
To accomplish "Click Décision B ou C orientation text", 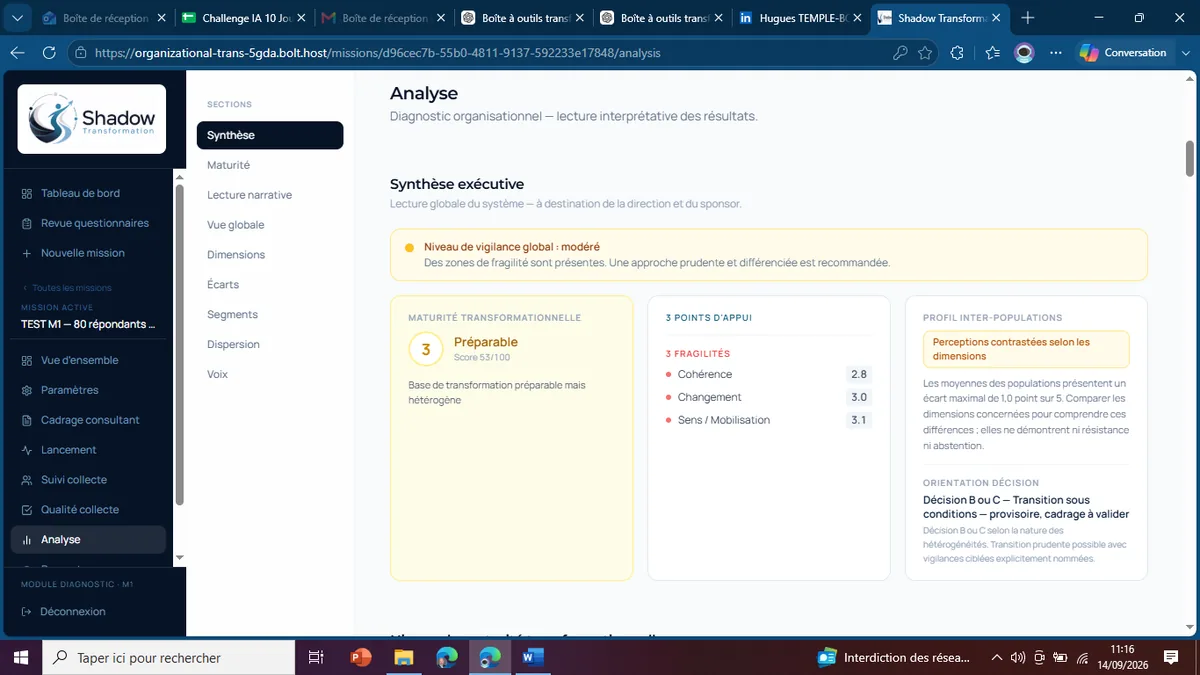I will (1026, 507).
